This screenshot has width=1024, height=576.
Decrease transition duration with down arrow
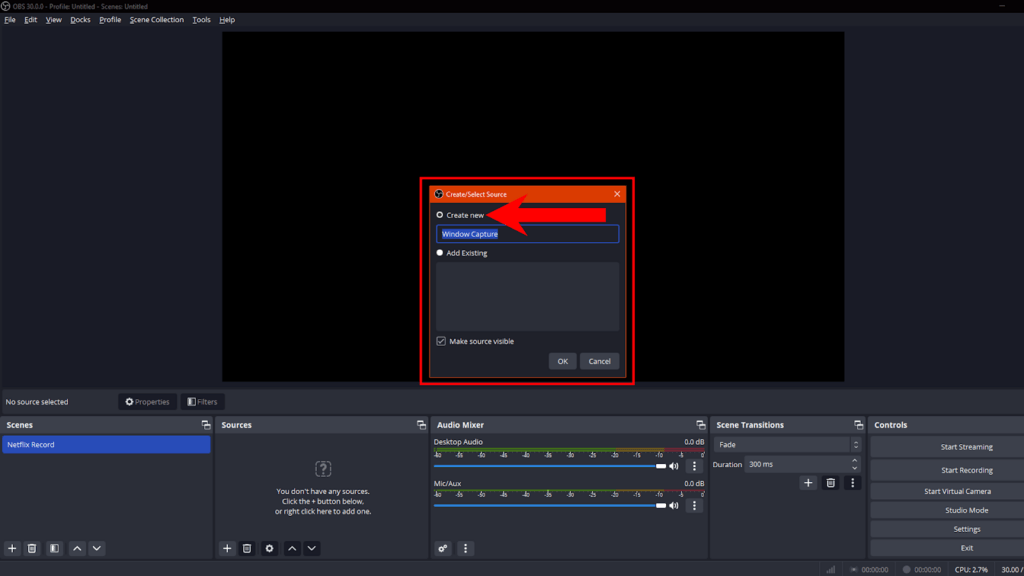tap(854, 468)
